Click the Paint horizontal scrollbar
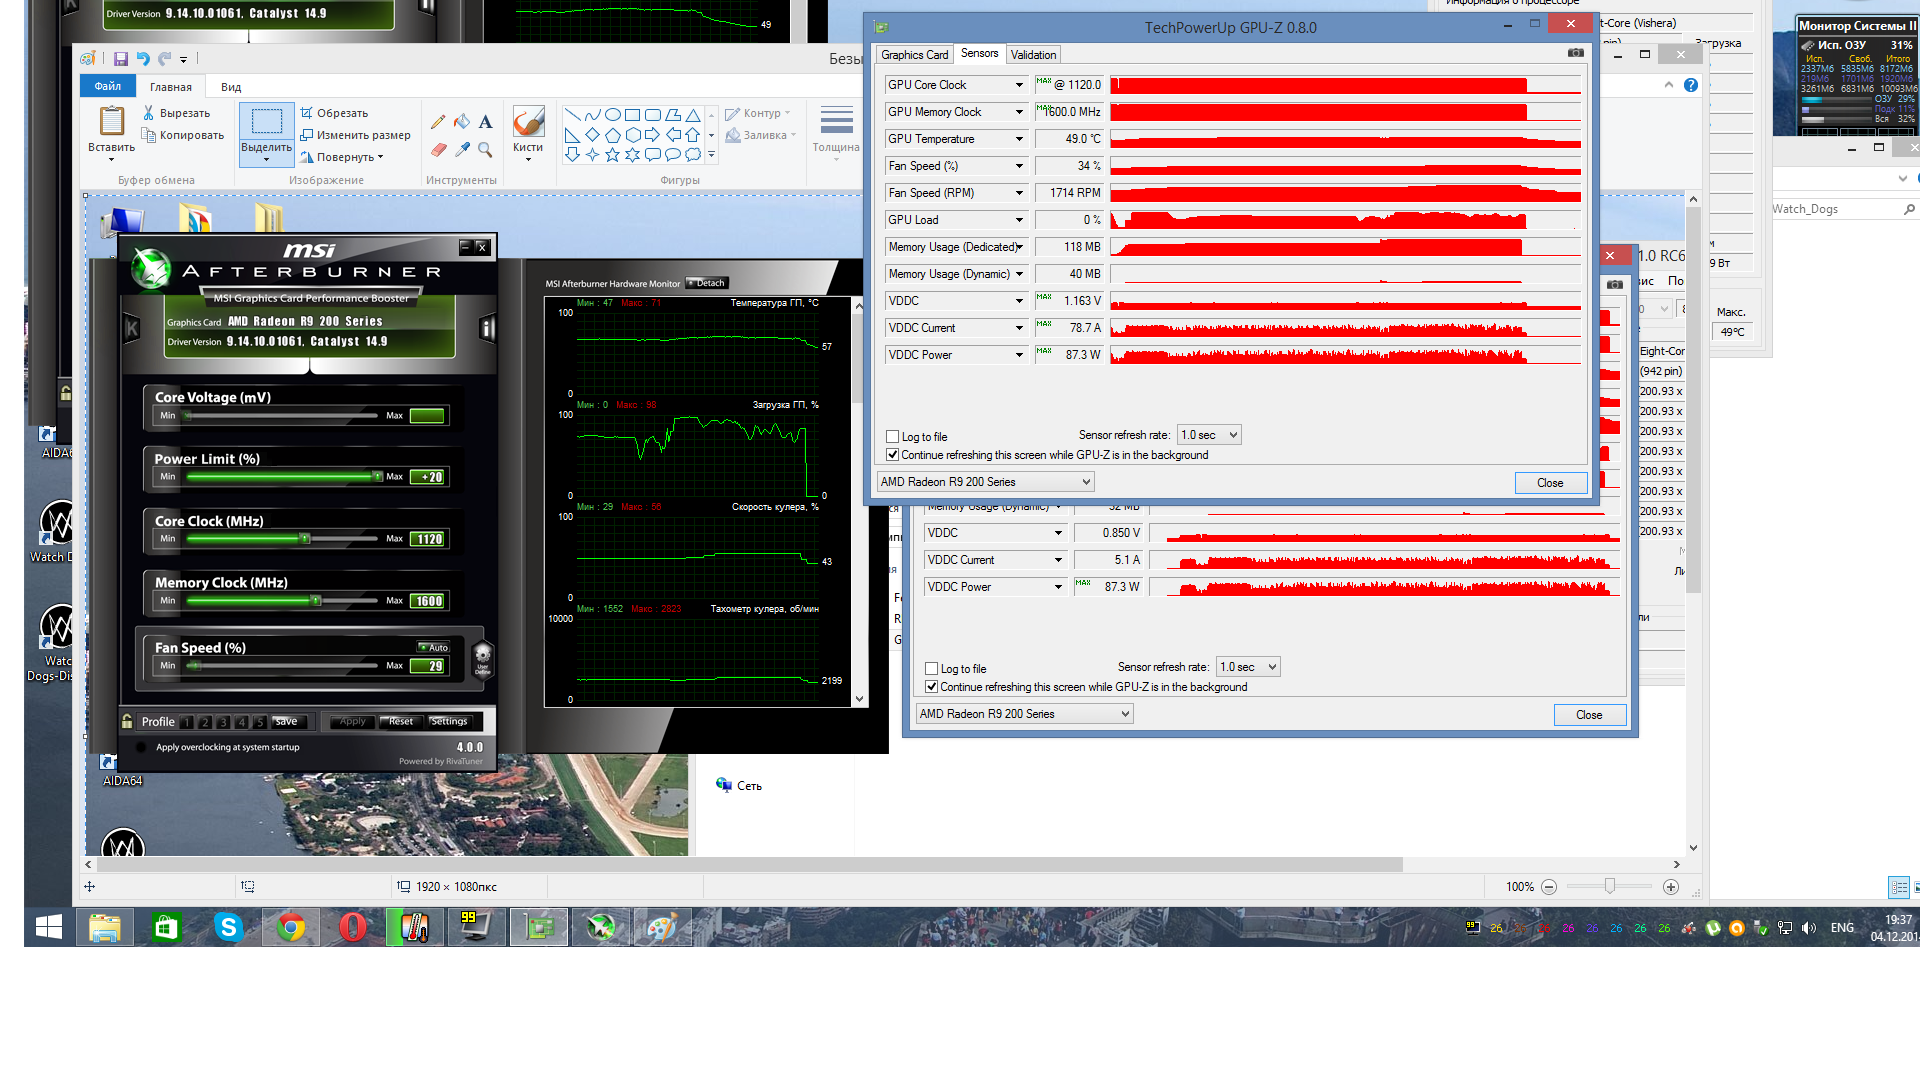The height and width of the screenshot is (1080, 1920). click(x=750, y=864)
